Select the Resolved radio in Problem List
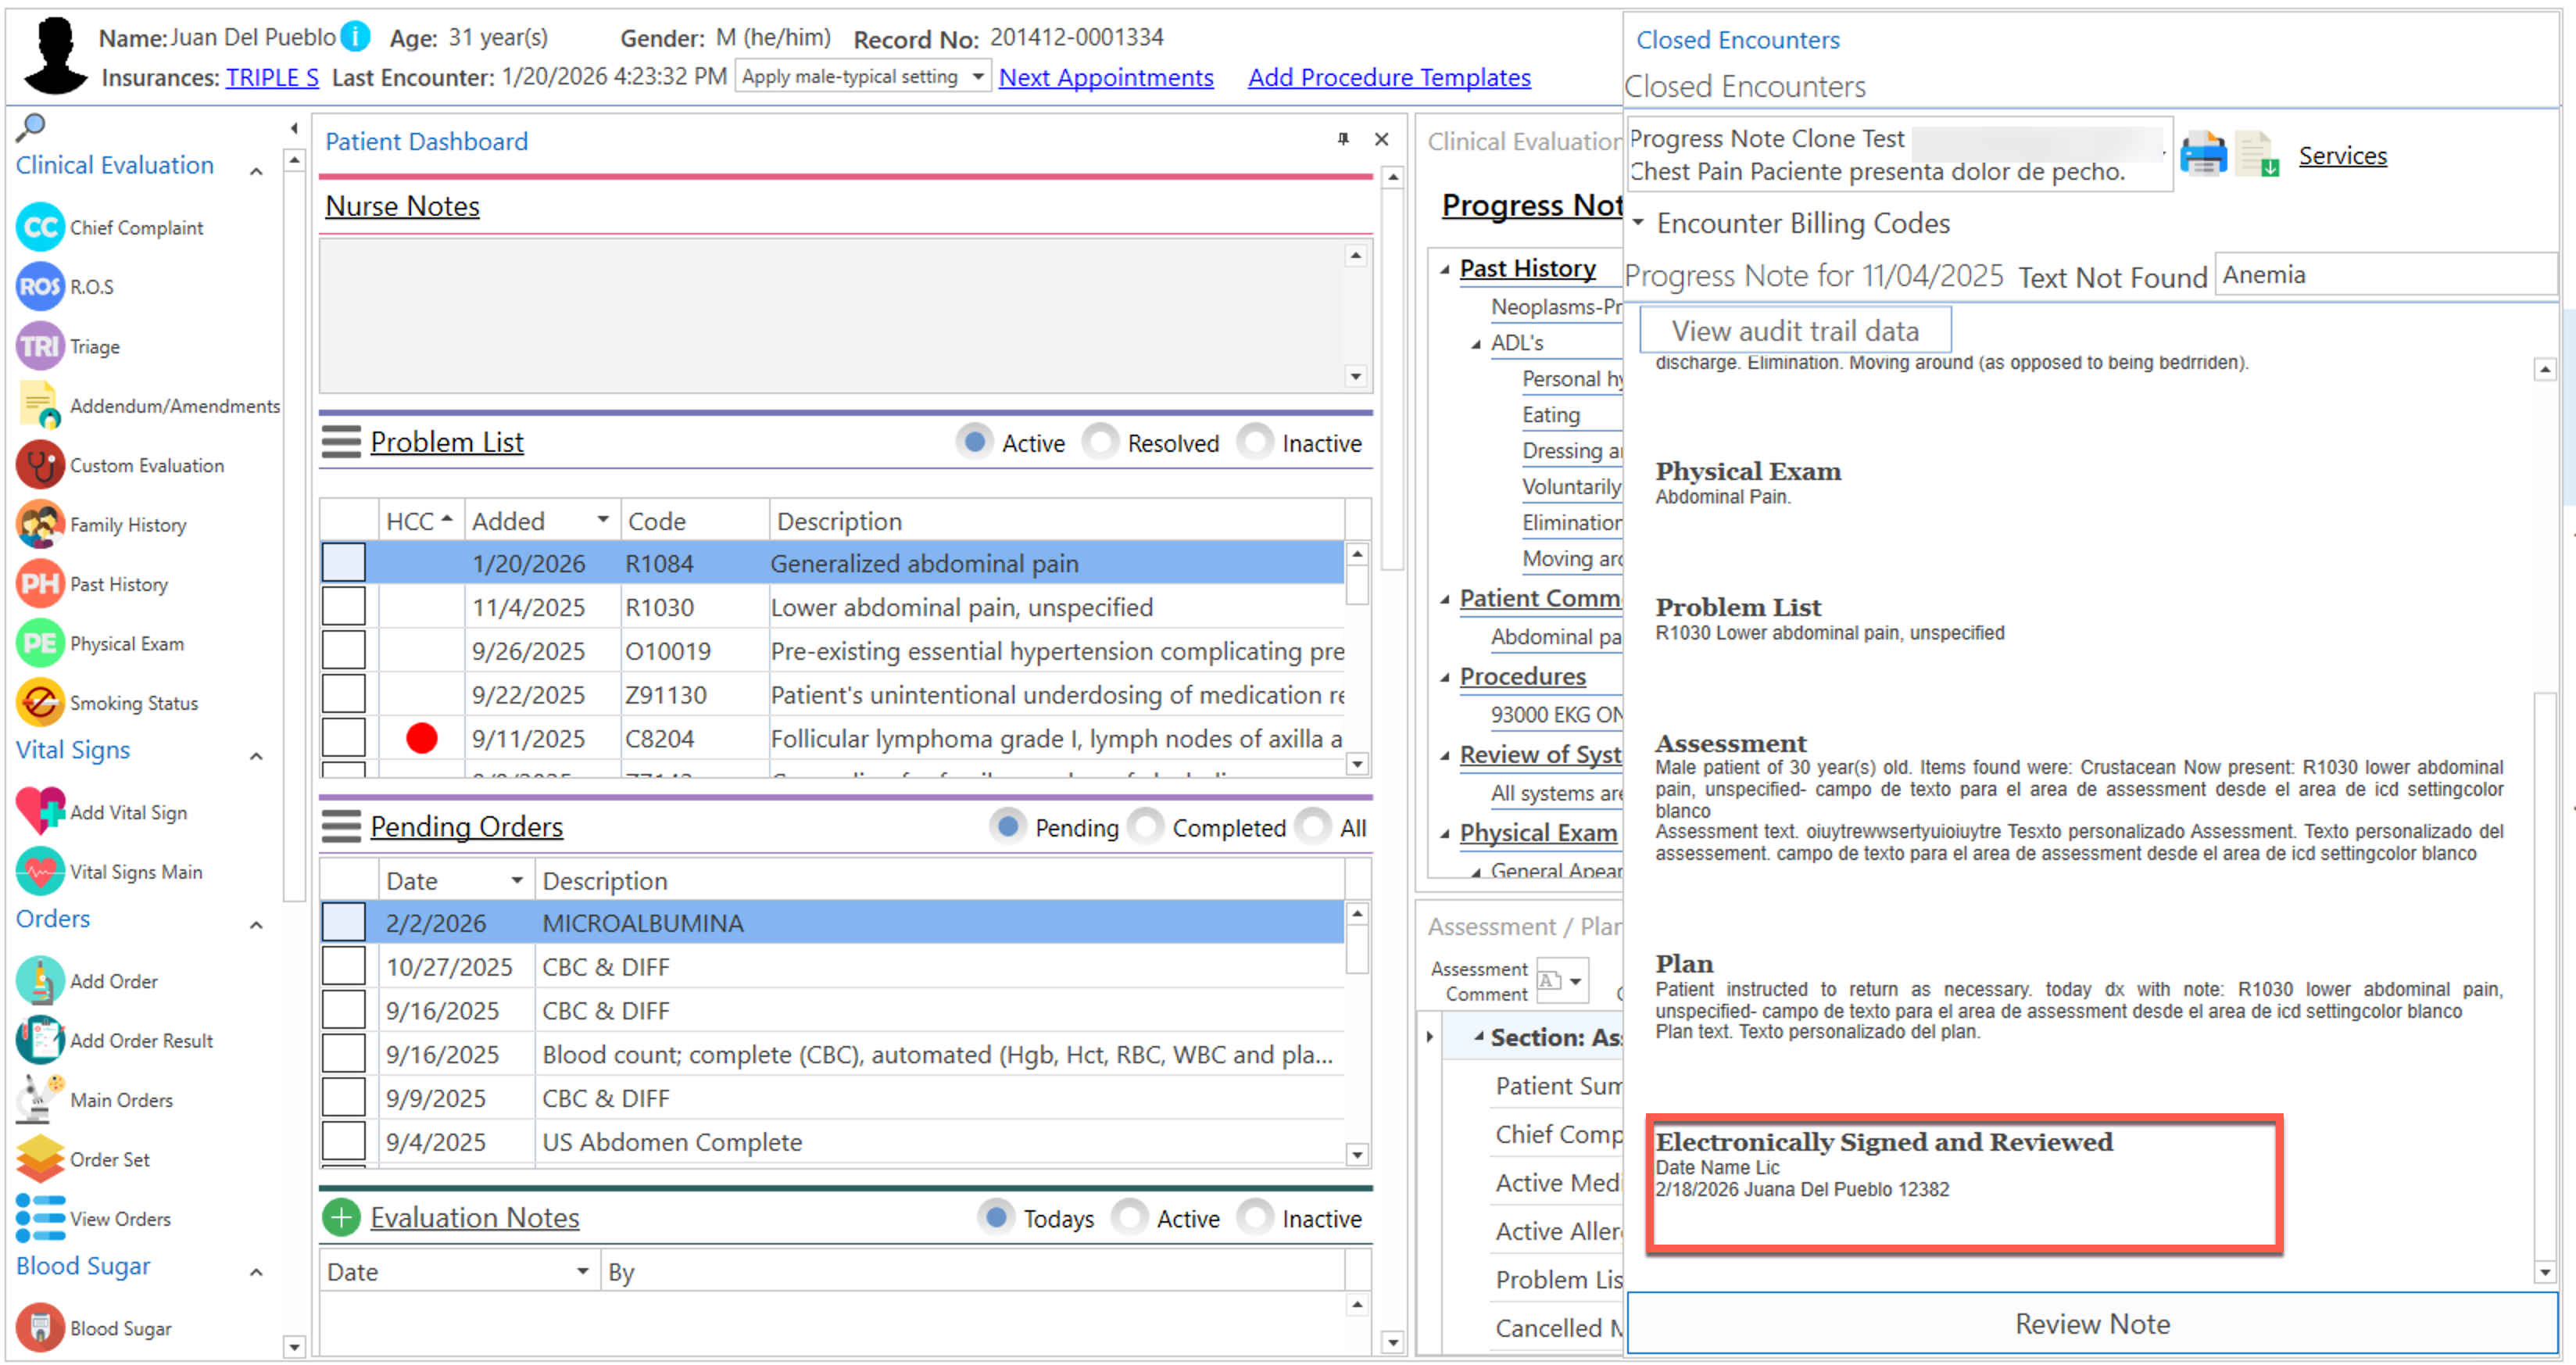Viewport: 2576px width, 1365px height. pyautogui.click(x=1100, y=442)
